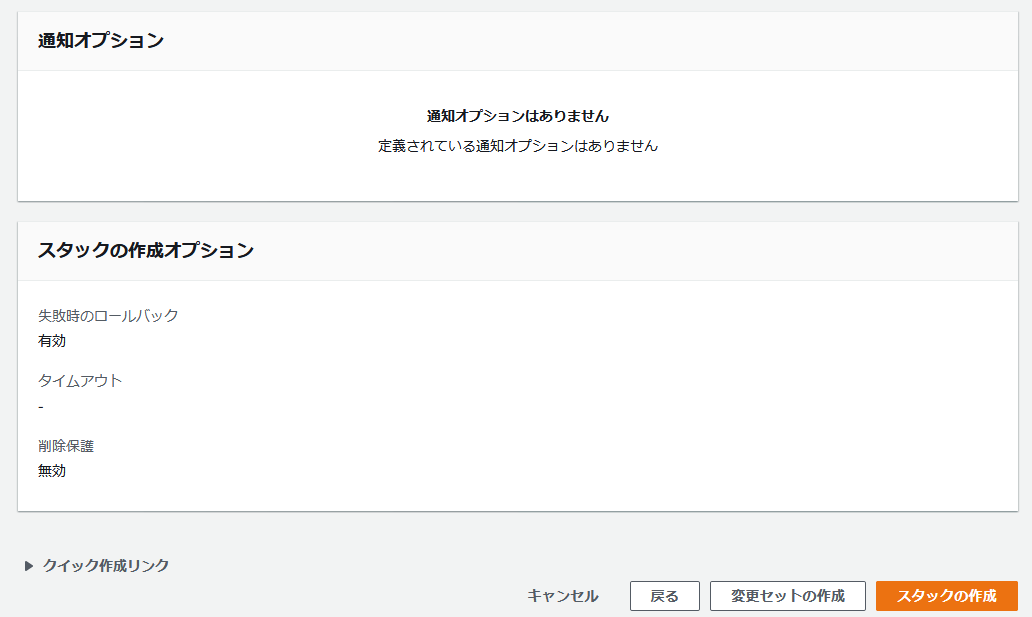Go back with the 戻る button
The height and width of the screenshot is (617, 1032).
(664, 596)
